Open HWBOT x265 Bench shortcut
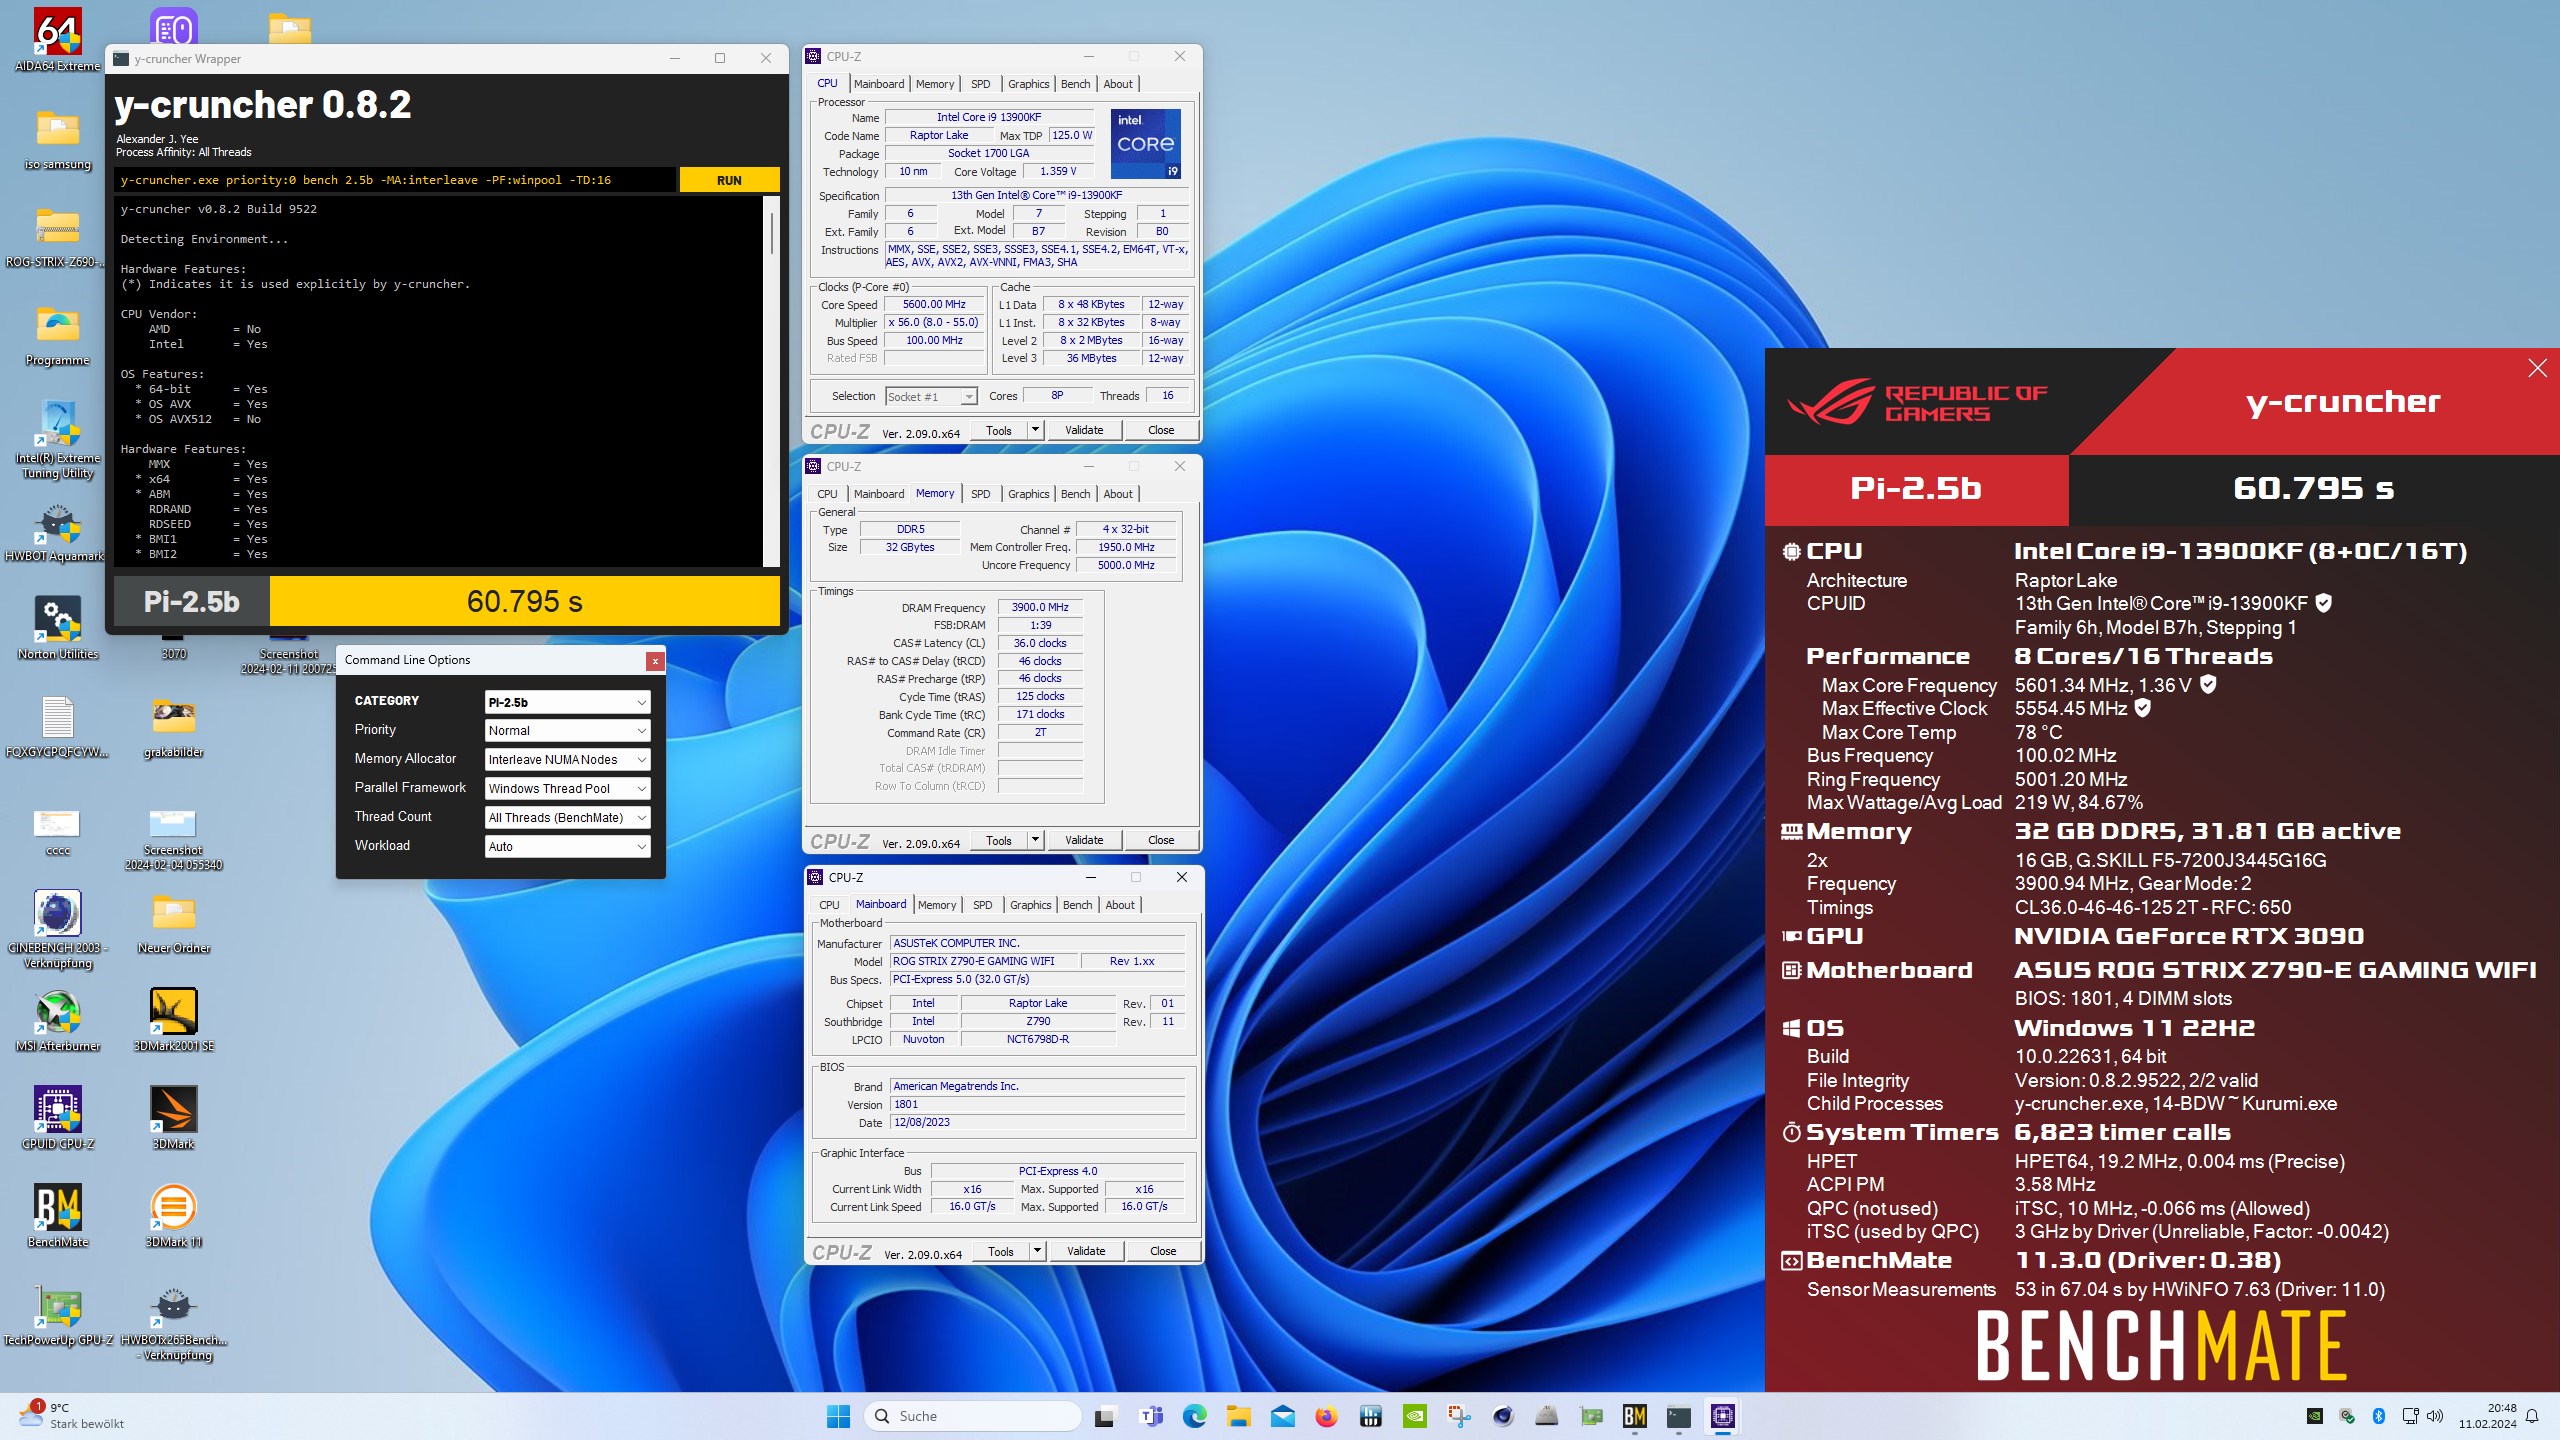Image resolution: width=2560 pixels, height=1440 pixels. (174, 1323)
